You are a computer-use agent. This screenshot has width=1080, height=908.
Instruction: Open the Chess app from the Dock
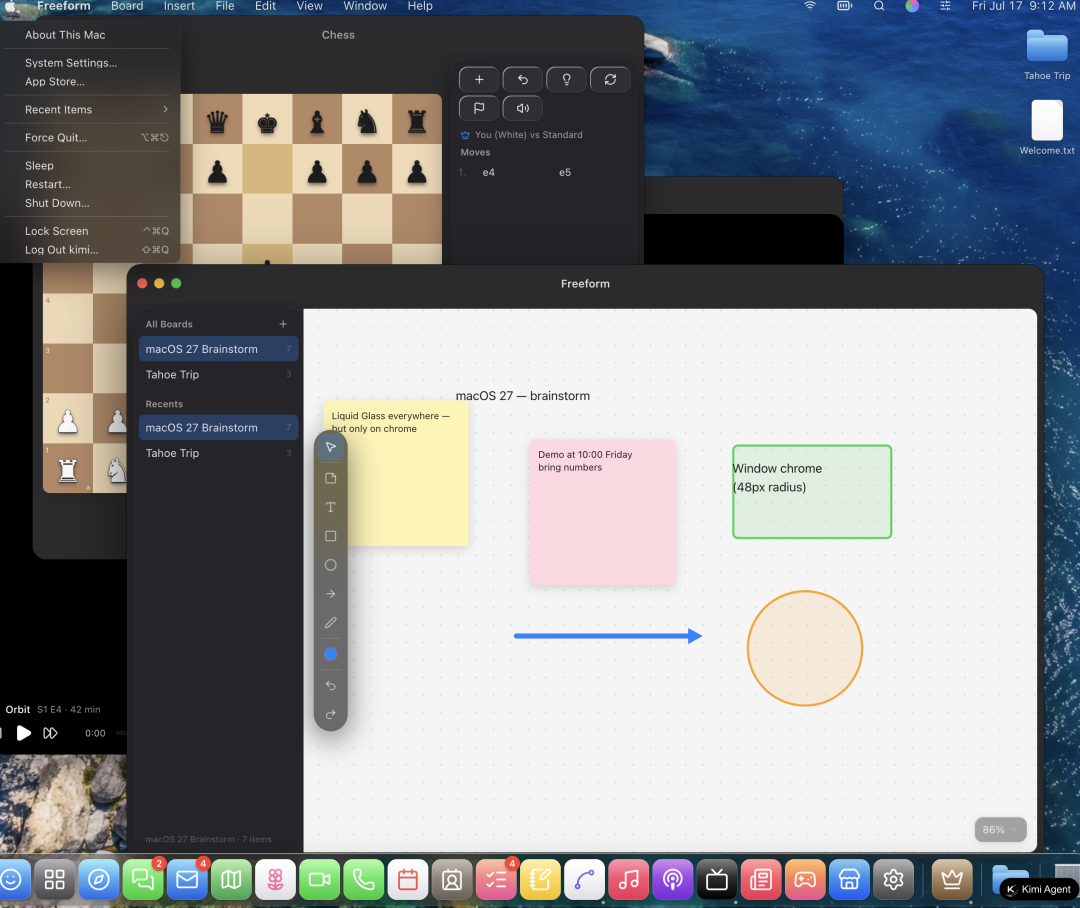coord(952,880)
